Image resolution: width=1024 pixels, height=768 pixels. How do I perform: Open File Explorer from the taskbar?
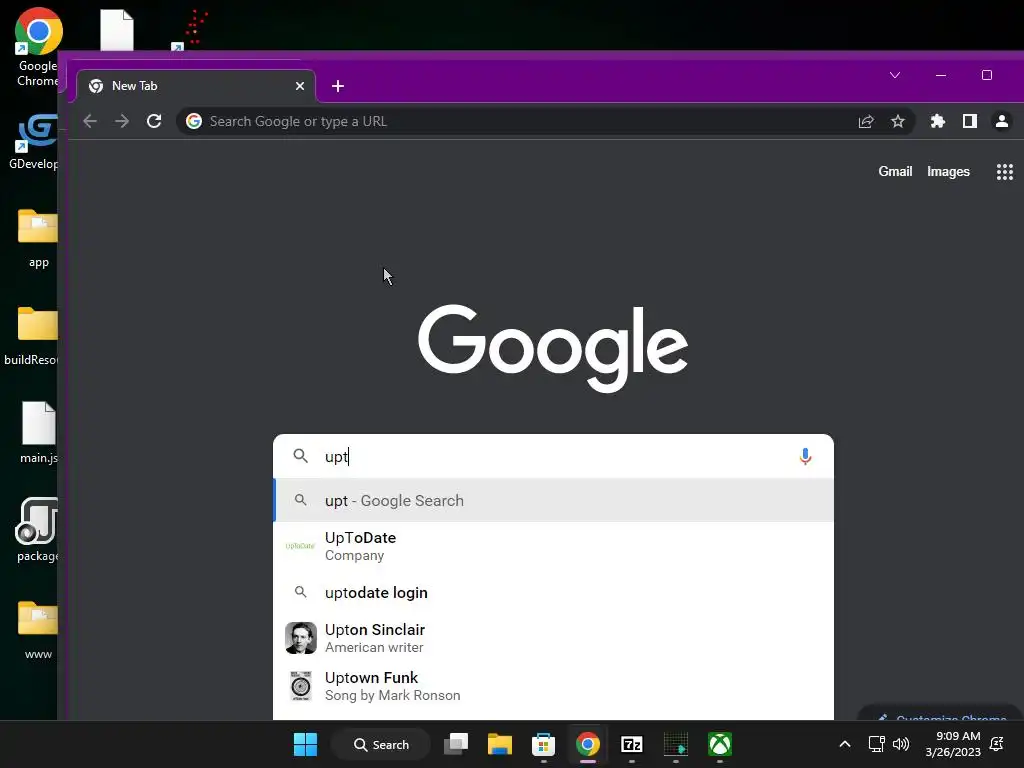[500, 744]
